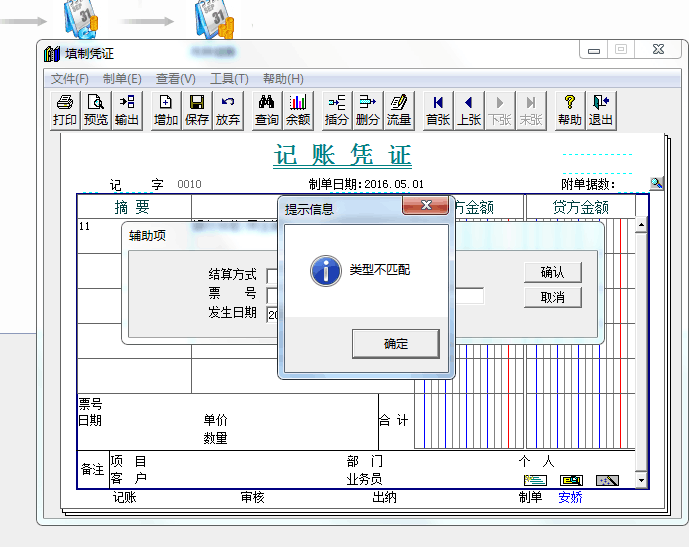Screen dimensions: 689x547
Task: Go to 上张 (Previous voucher)
Action: tap(469, 110)
